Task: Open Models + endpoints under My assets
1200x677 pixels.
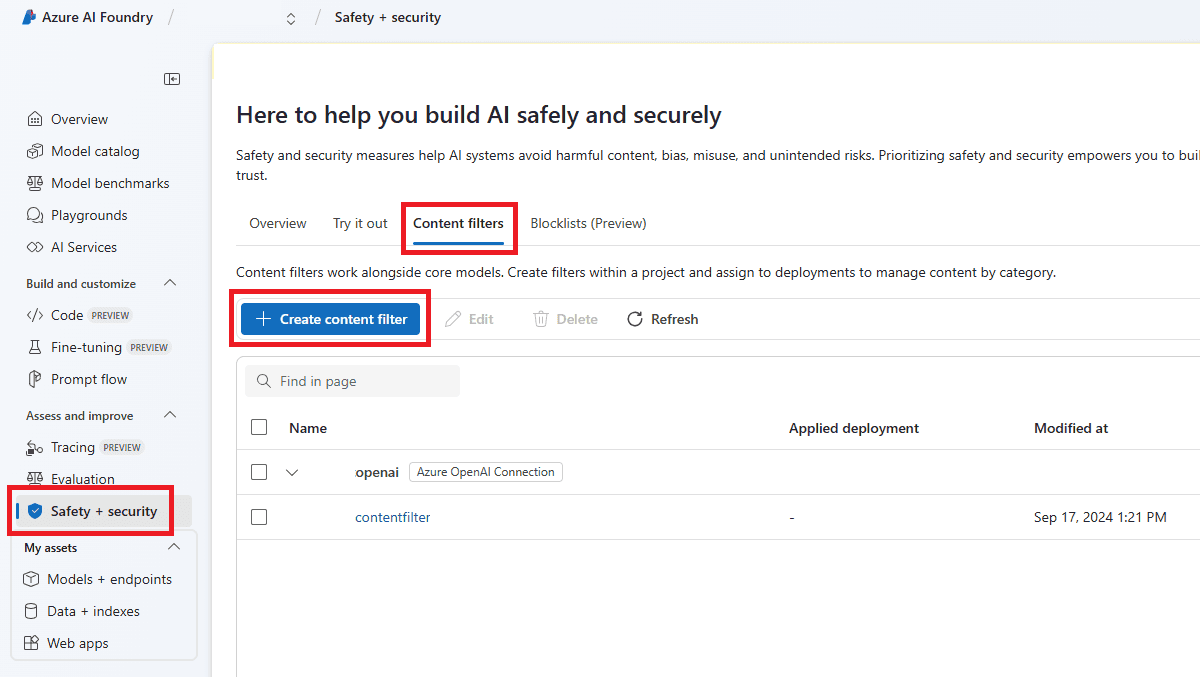Action: 108,579
